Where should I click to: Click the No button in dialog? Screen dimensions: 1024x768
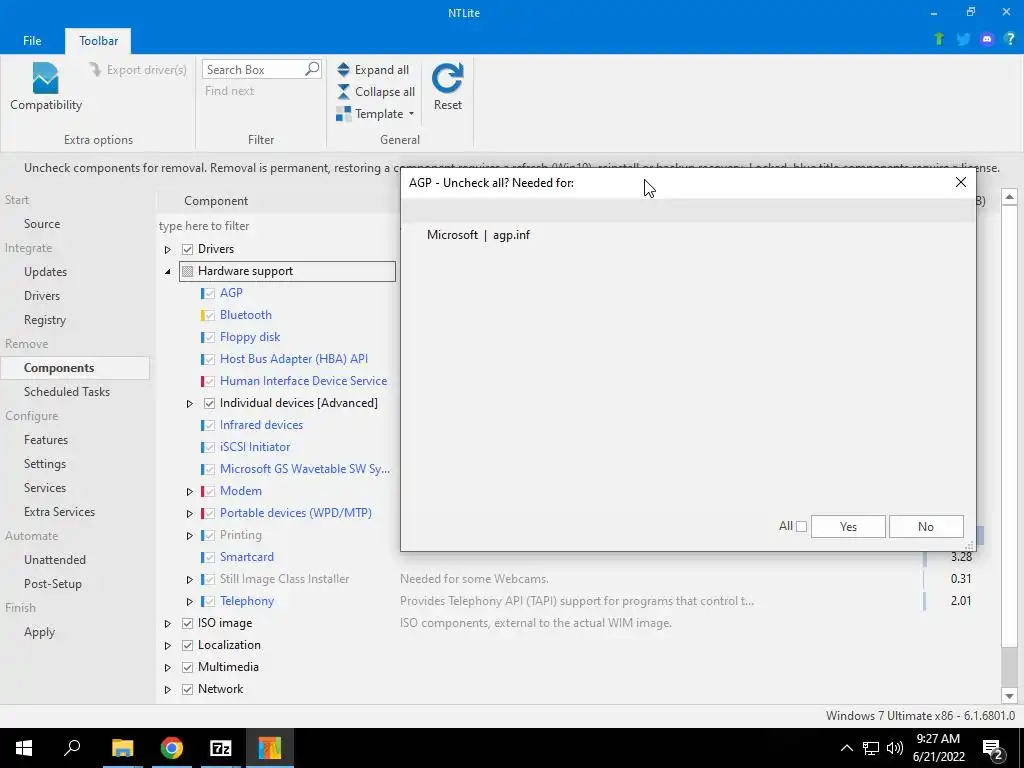pyautogui.click(x=925, y=526)
